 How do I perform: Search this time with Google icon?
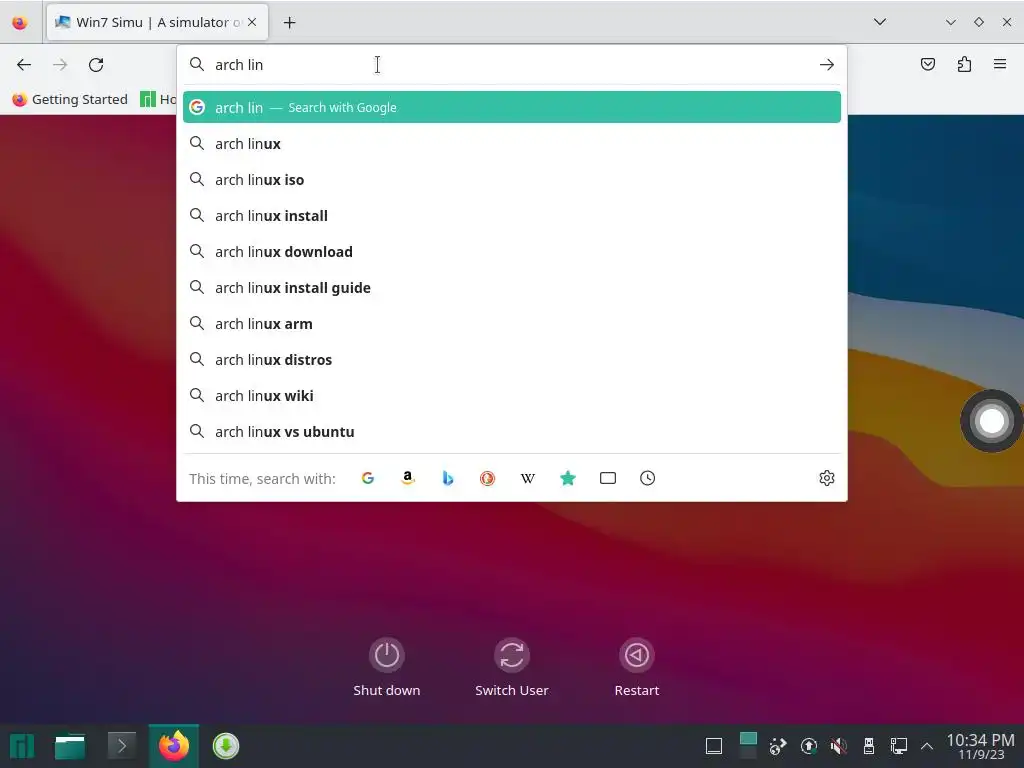tap(368, 478)
